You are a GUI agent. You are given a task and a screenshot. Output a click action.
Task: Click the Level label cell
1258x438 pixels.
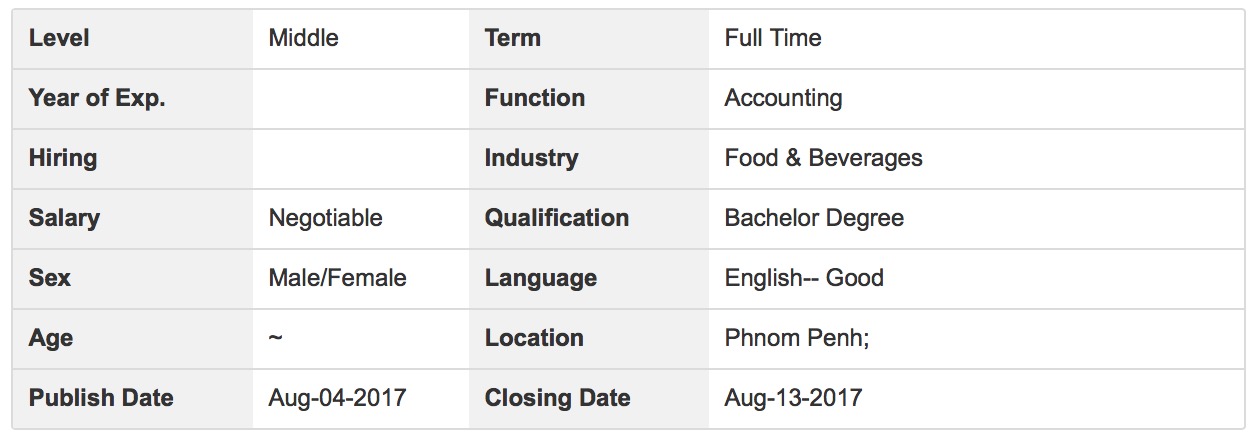tap(132, 39)
